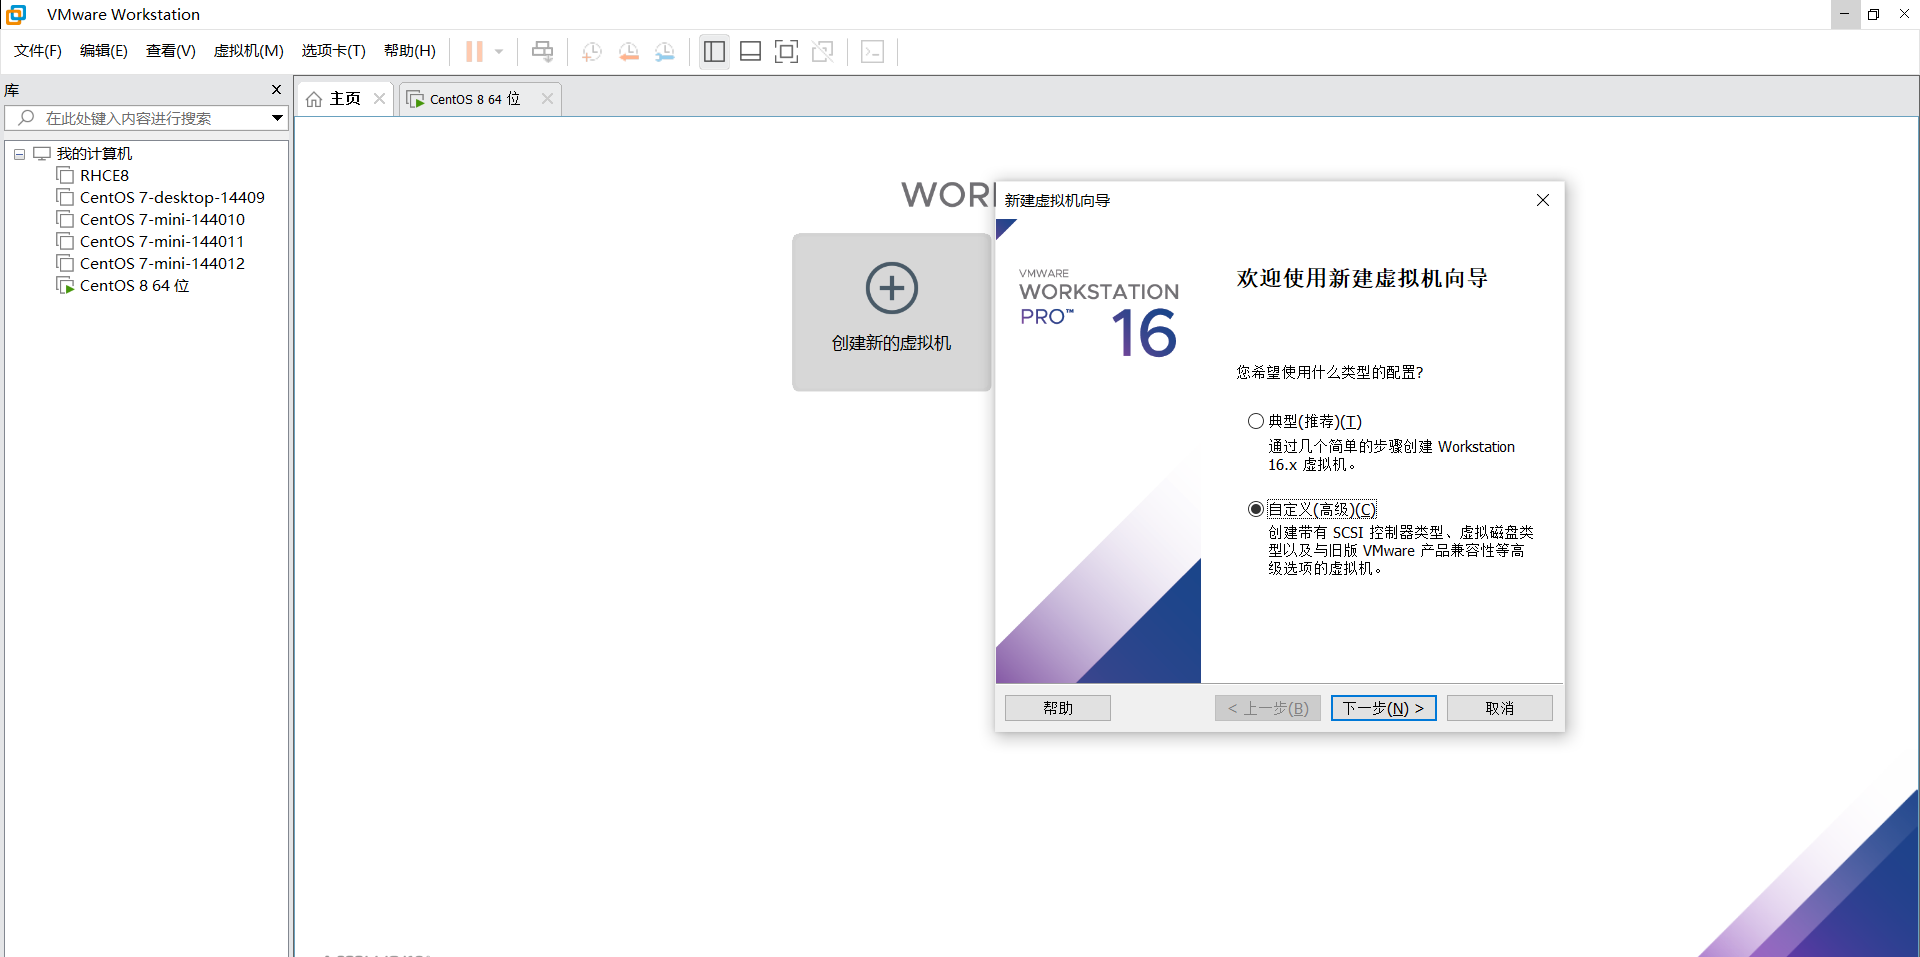Close the 新建虚拟机向导 dialog
Image resolution: width=1920 pixels, height=957 pixels.
1542,200
